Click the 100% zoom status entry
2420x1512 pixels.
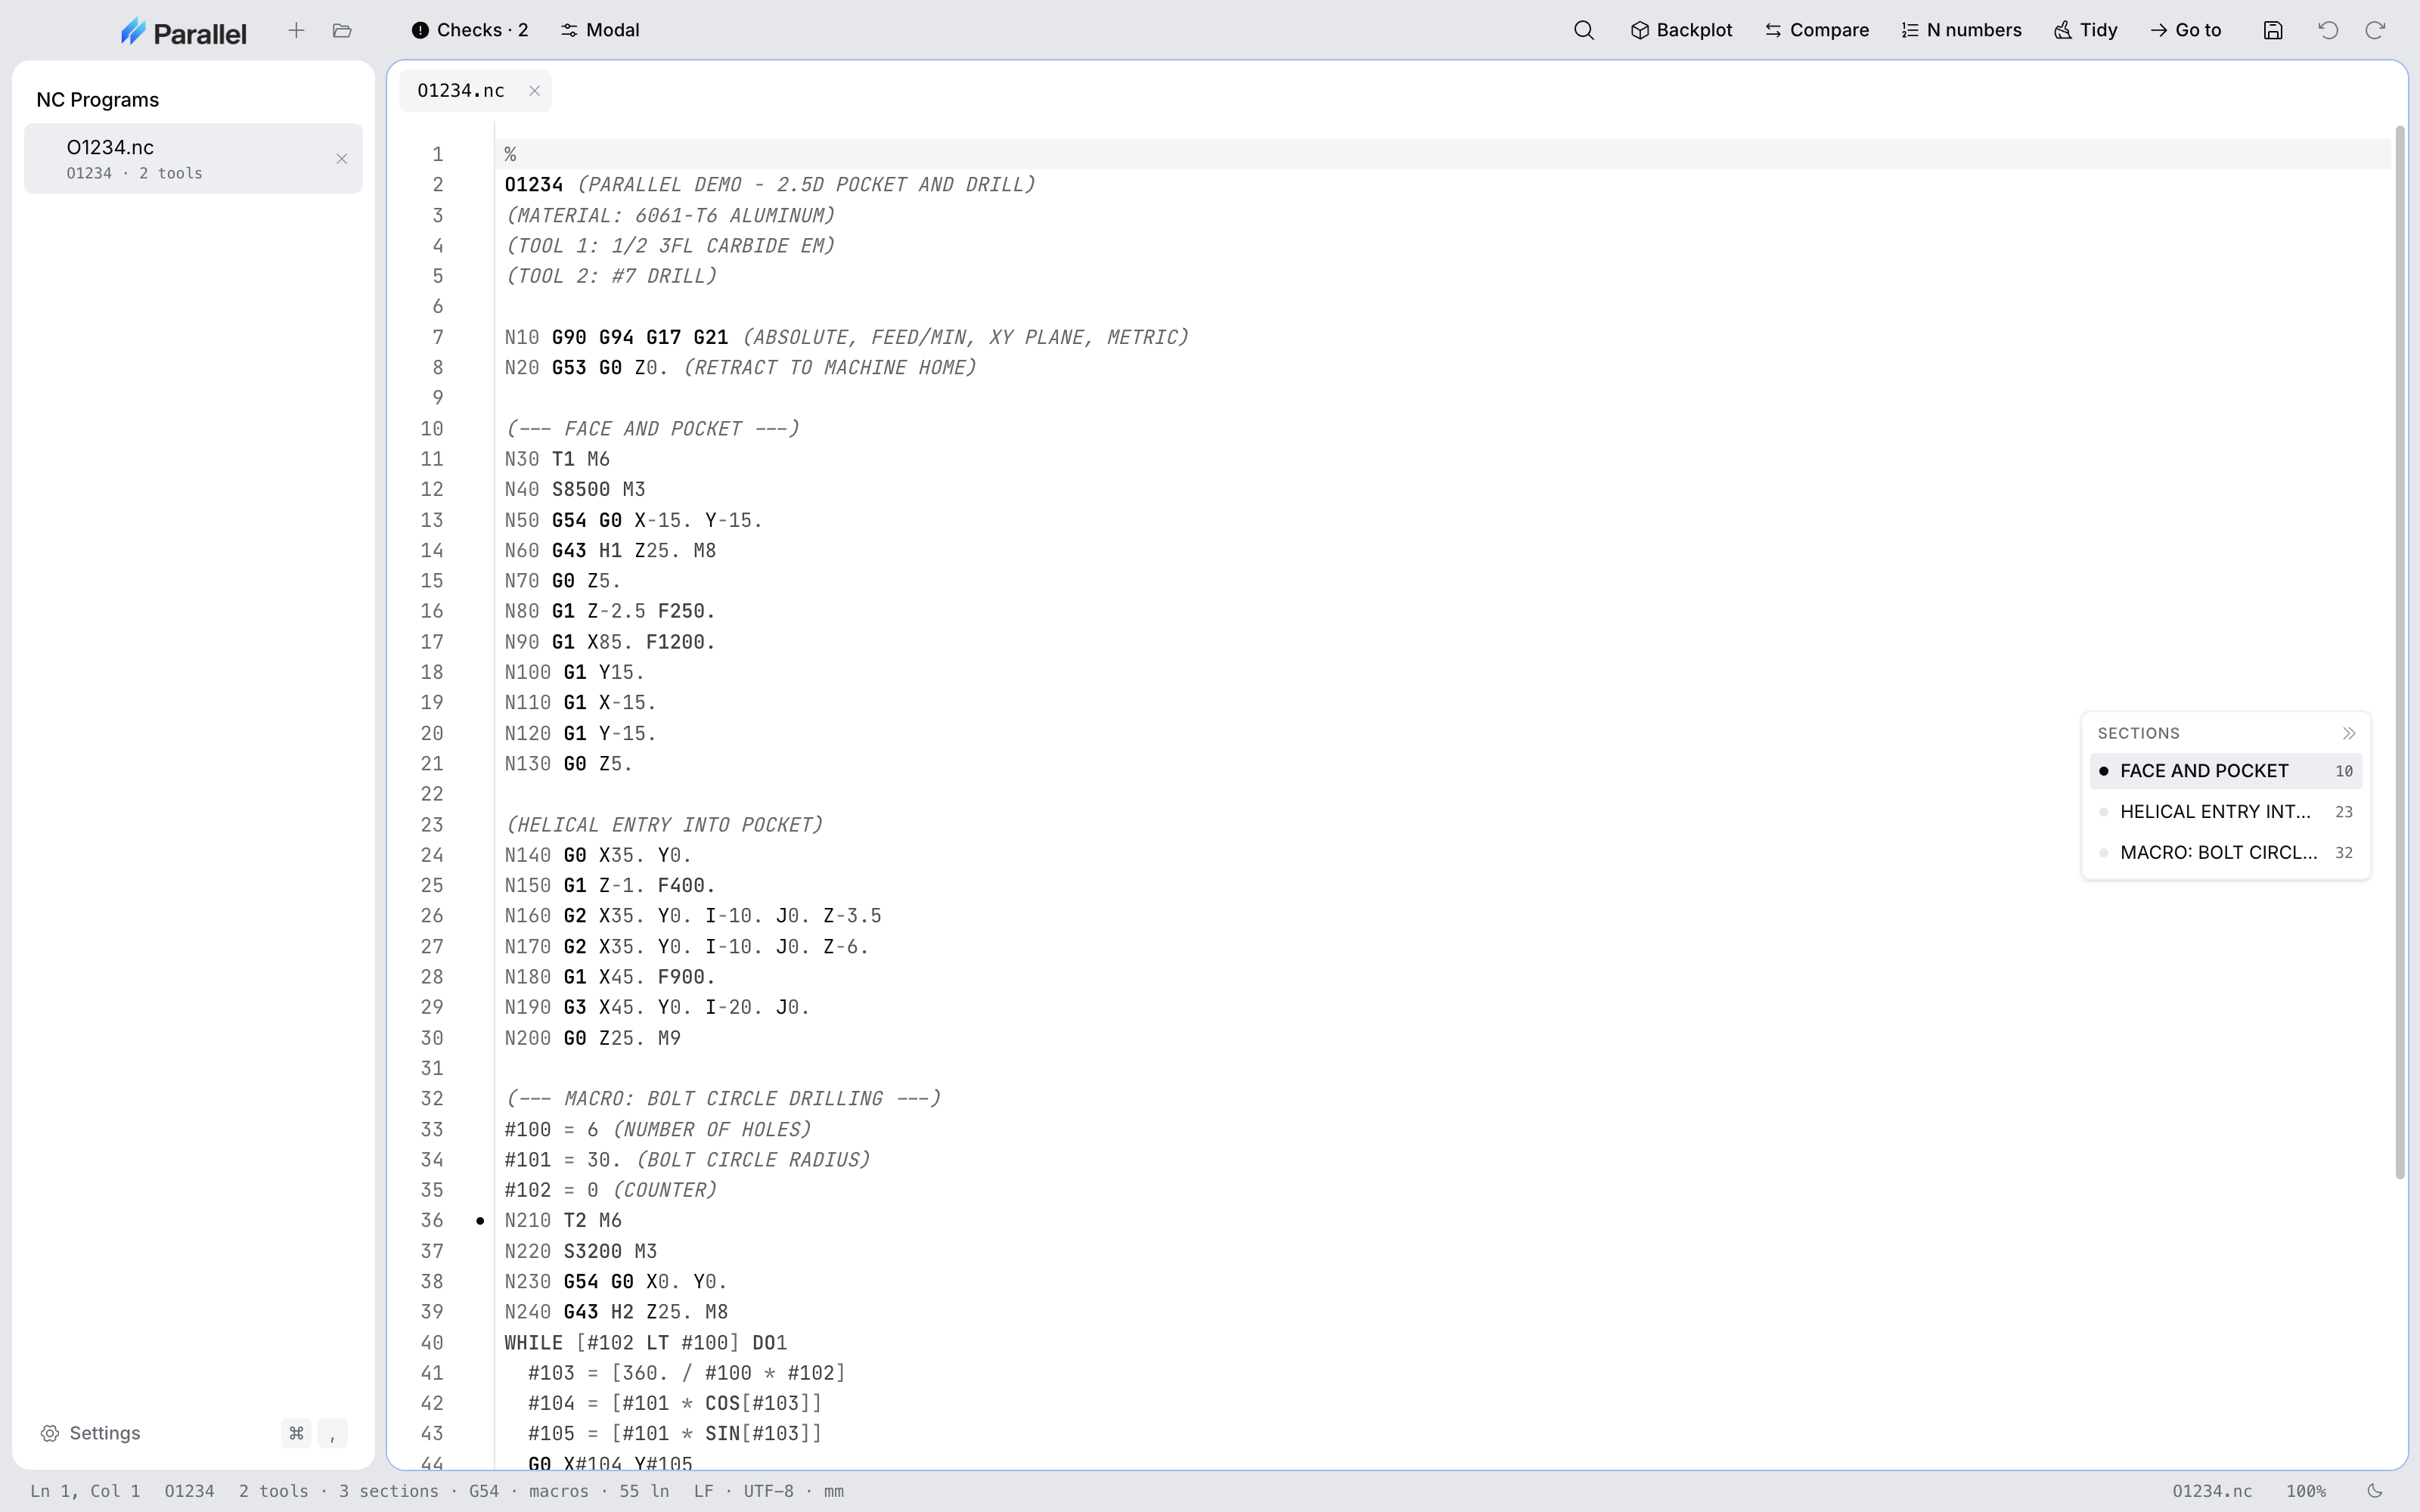click(2306, 1491)
